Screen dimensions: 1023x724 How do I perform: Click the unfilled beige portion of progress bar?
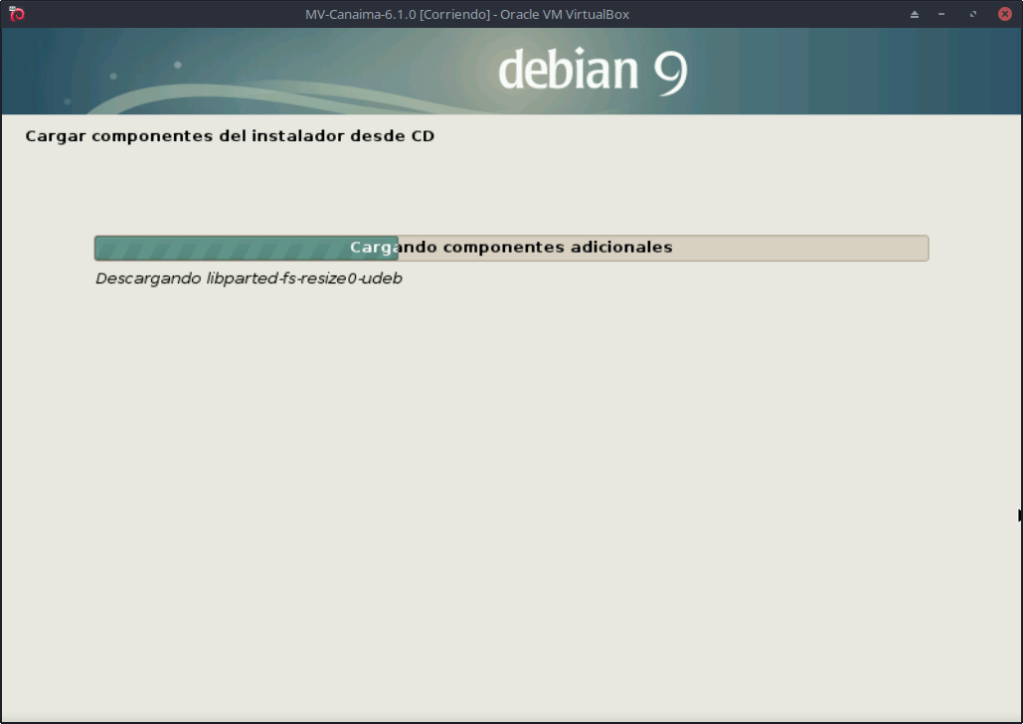pos(800,248)
